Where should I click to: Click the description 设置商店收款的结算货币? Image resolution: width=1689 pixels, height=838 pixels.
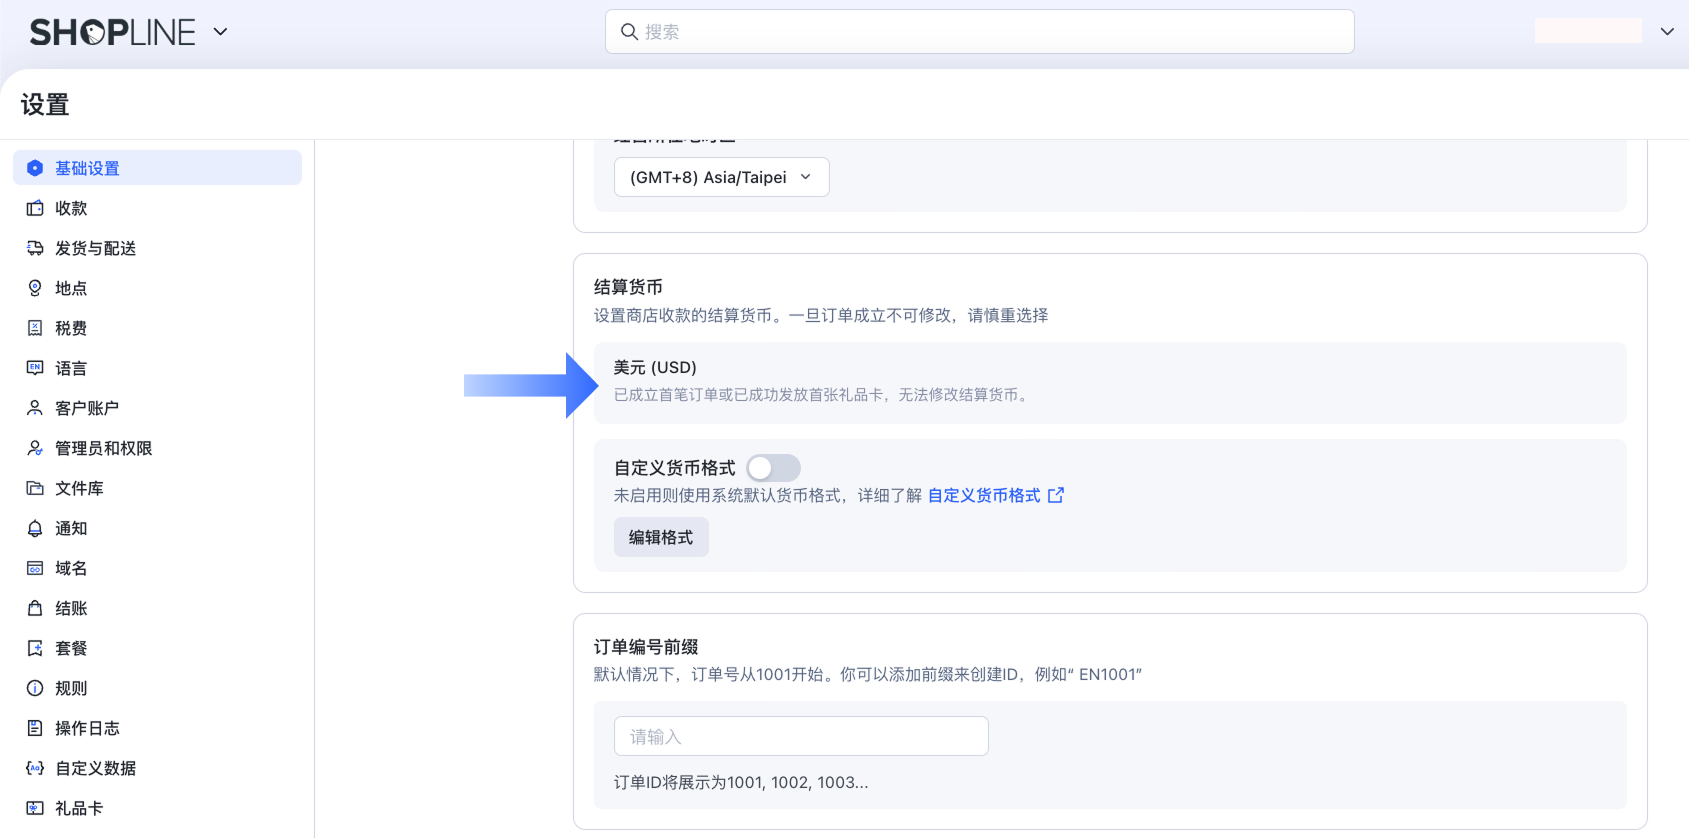pos(821,315)
